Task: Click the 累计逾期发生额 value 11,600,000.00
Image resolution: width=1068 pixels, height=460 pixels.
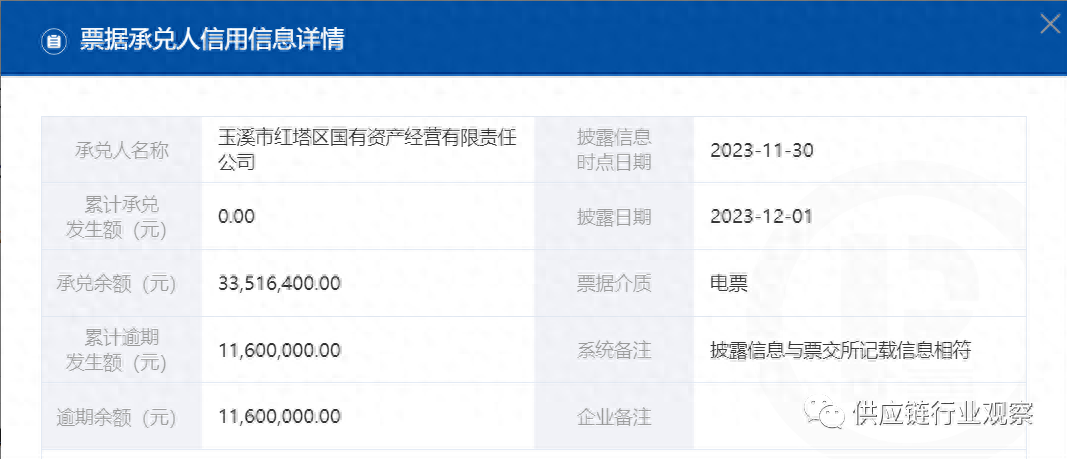Action: [x=279, y=351]
